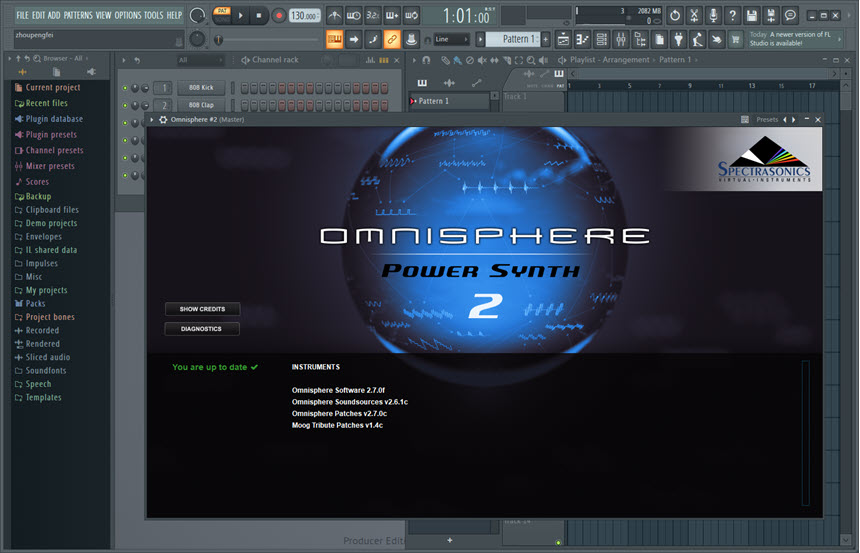Click the tempo 130.000 field
The width and height of the screenshot is (860, 553).
pos(304,15)
